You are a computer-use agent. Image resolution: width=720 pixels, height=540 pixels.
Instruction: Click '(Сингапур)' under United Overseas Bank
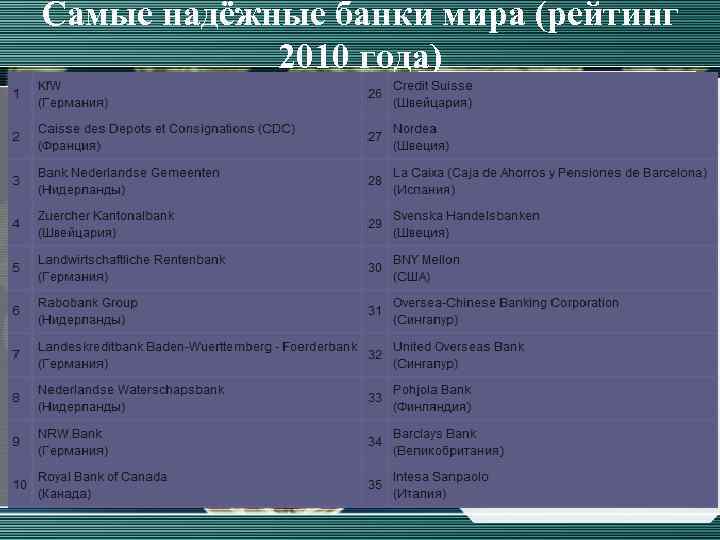click(425, 364)
